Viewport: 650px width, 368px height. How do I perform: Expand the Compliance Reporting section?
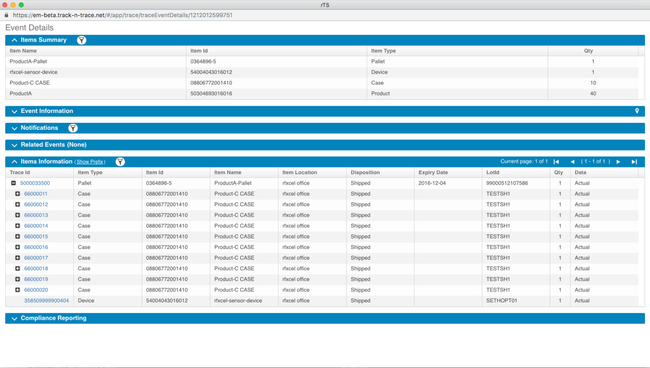tap(15, 319)
